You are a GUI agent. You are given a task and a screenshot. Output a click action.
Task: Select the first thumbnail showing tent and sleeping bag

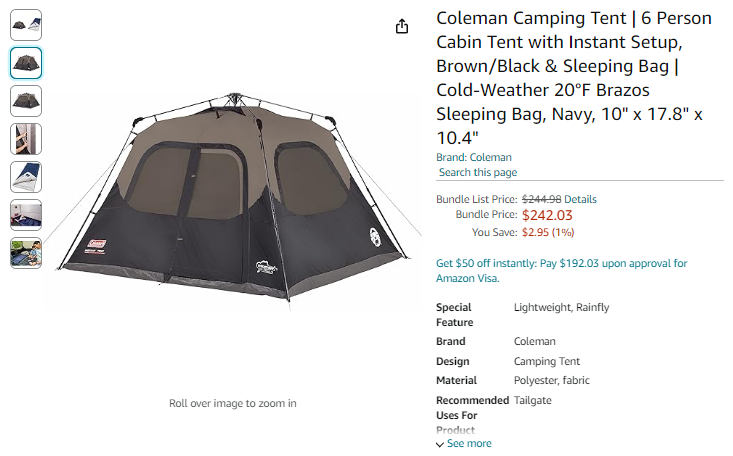click(x=26, y=25)
